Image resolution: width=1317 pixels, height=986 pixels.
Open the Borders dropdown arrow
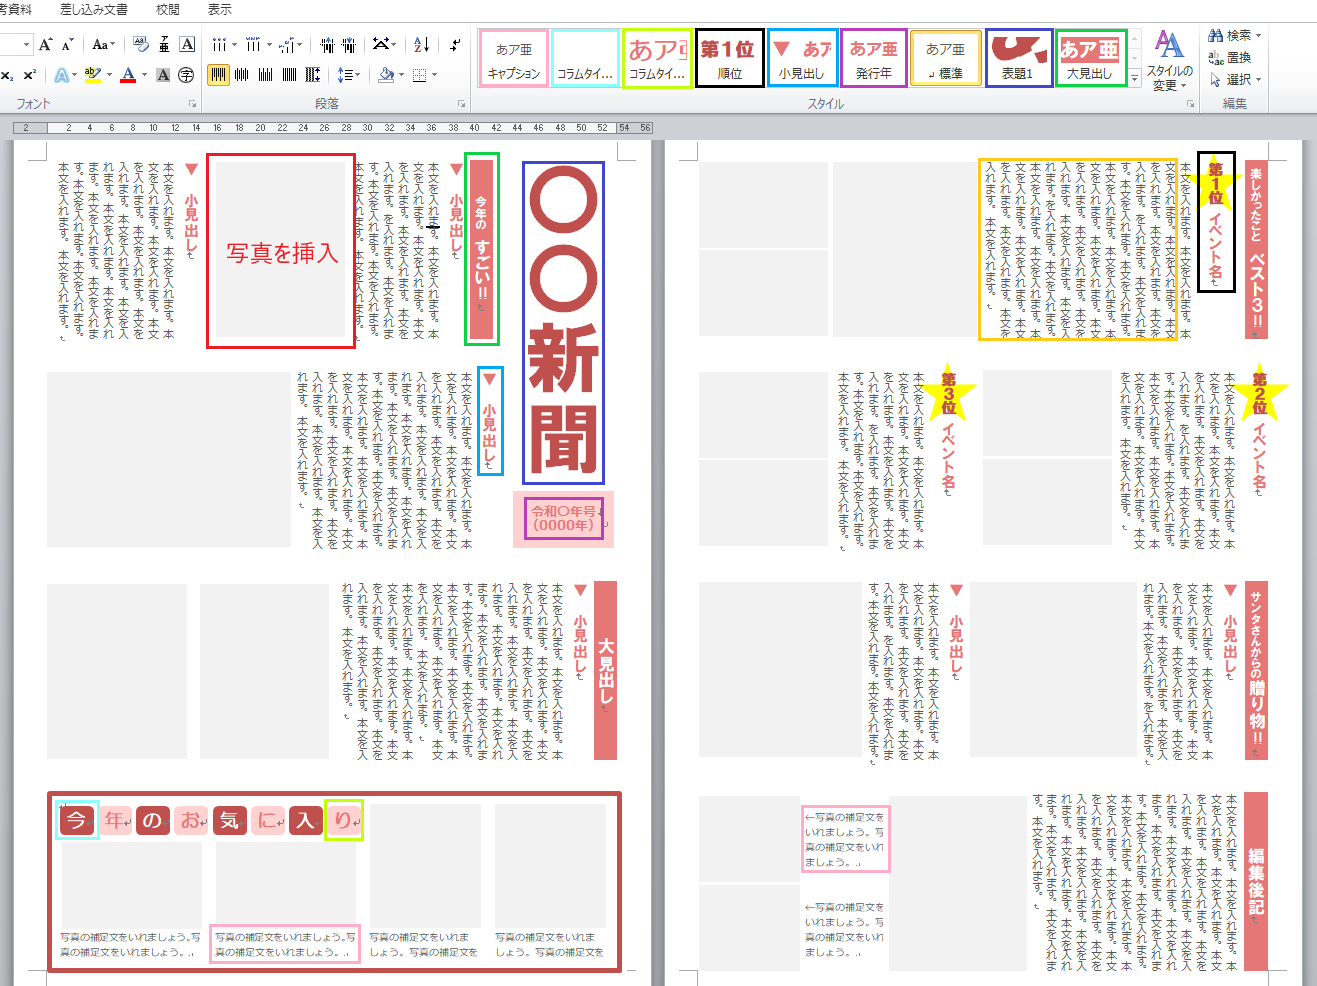434,75
